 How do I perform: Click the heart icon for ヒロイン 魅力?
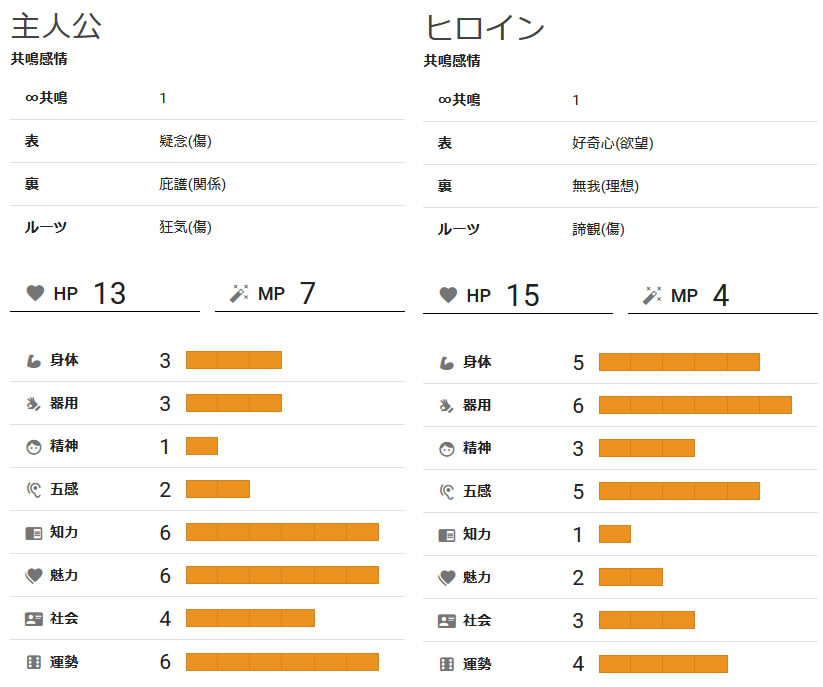coord(447,577)
